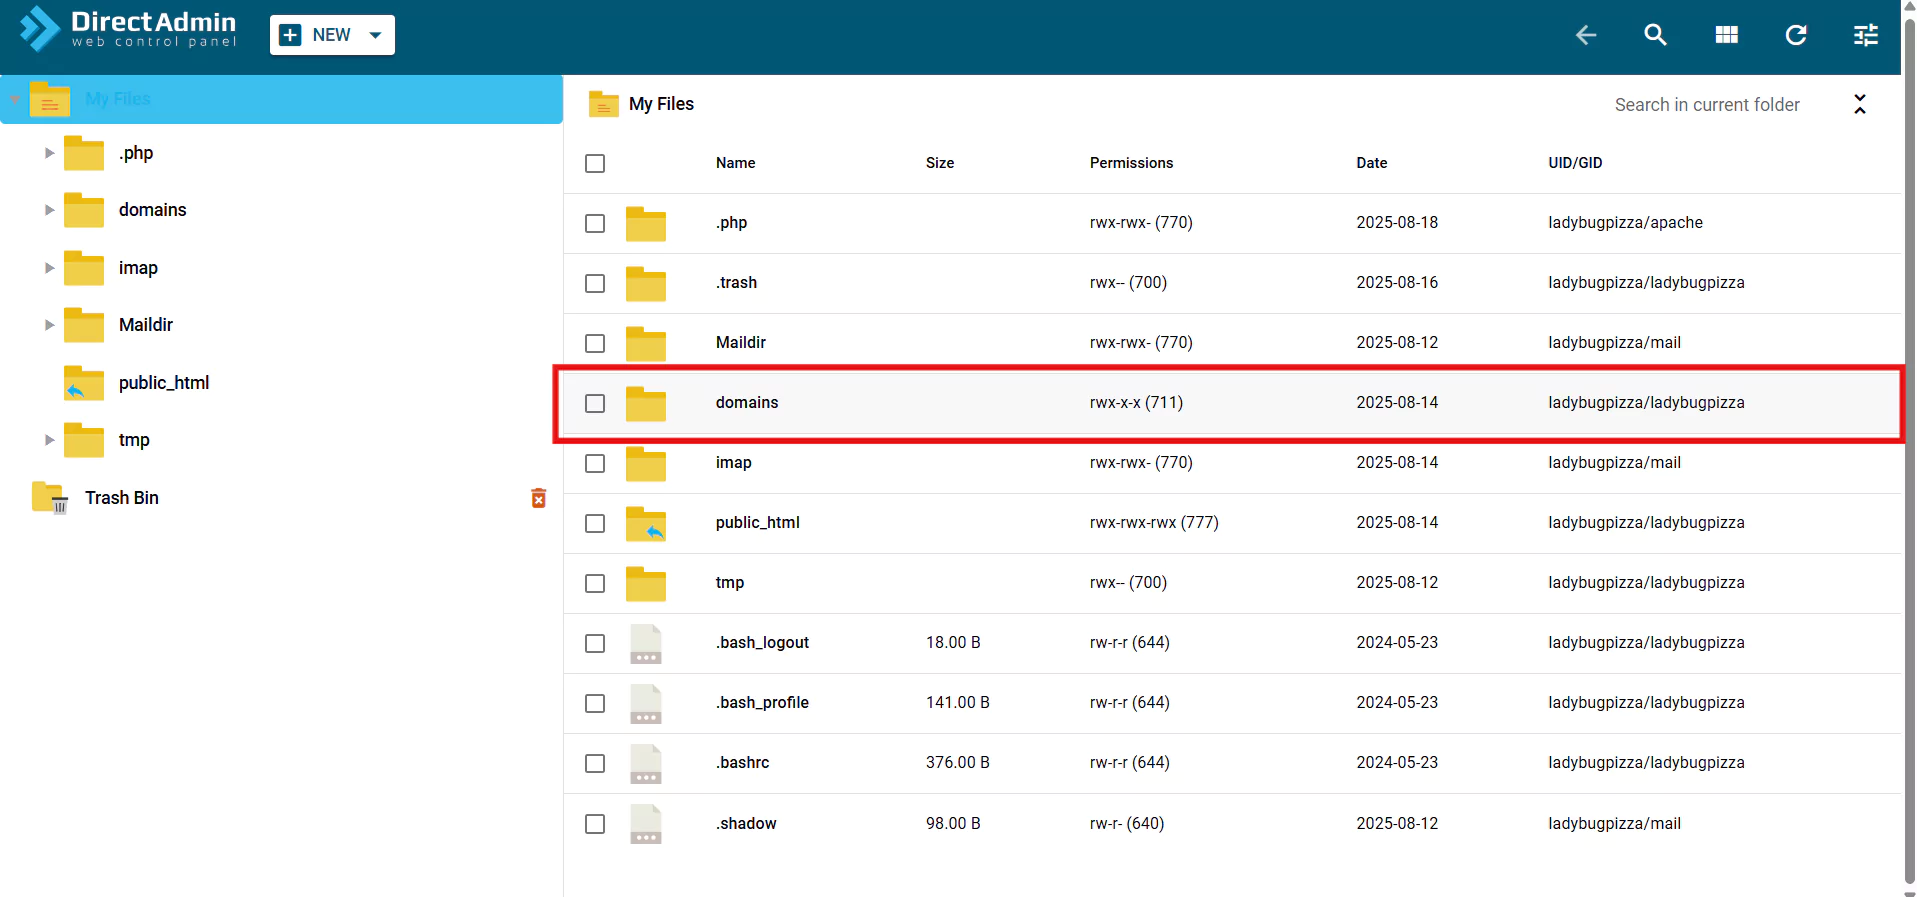Click the .bash_logout file icon

pos(646,644)
